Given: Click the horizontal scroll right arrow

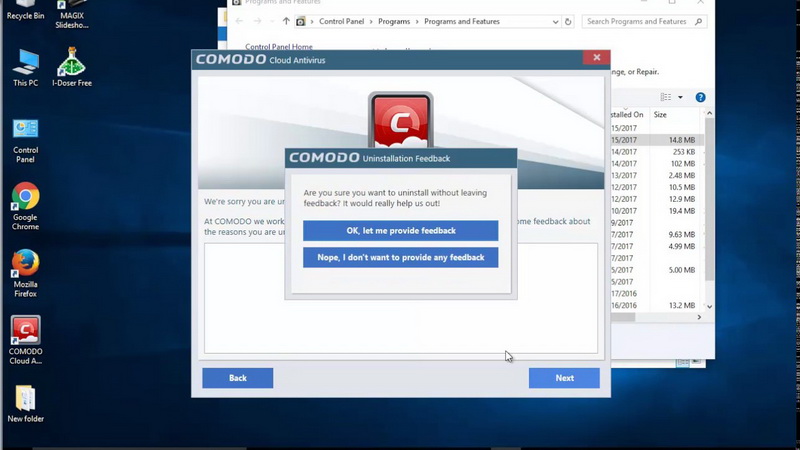Looking at the screenshot, I should click(699, 317).
